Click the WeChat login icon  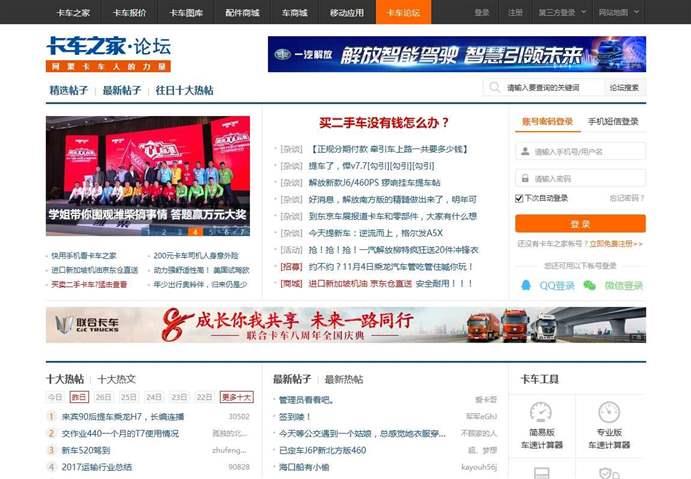[x=589, y=286]
